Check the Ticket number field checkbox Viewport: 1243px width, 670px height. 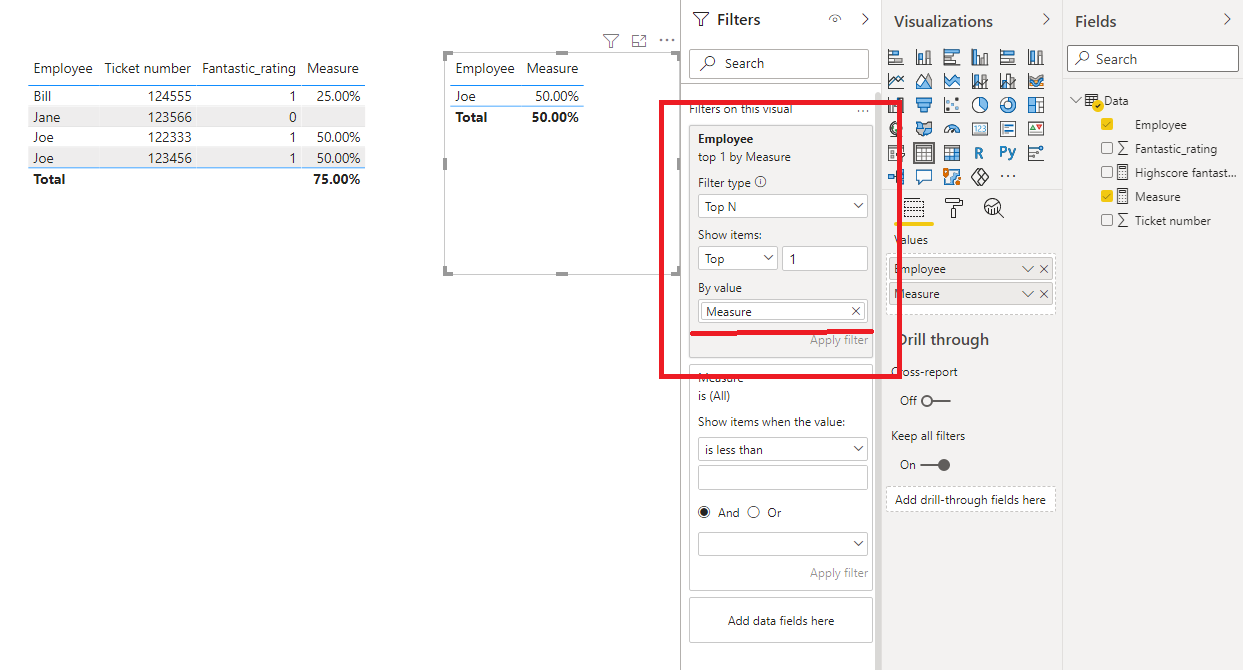(x=1107, y=221)
